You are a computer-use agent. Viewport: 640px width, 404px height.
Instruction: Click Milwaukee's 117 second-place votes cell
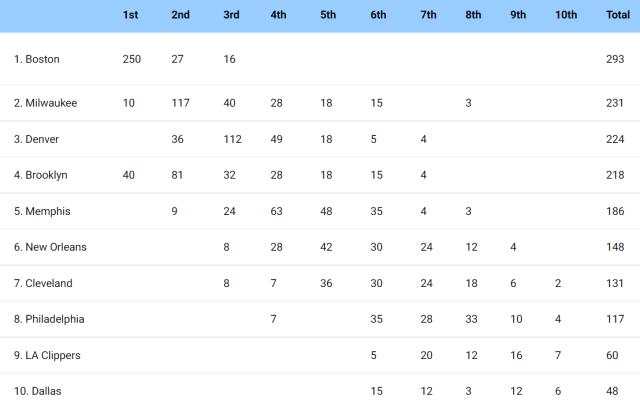[x=180, y=103]
